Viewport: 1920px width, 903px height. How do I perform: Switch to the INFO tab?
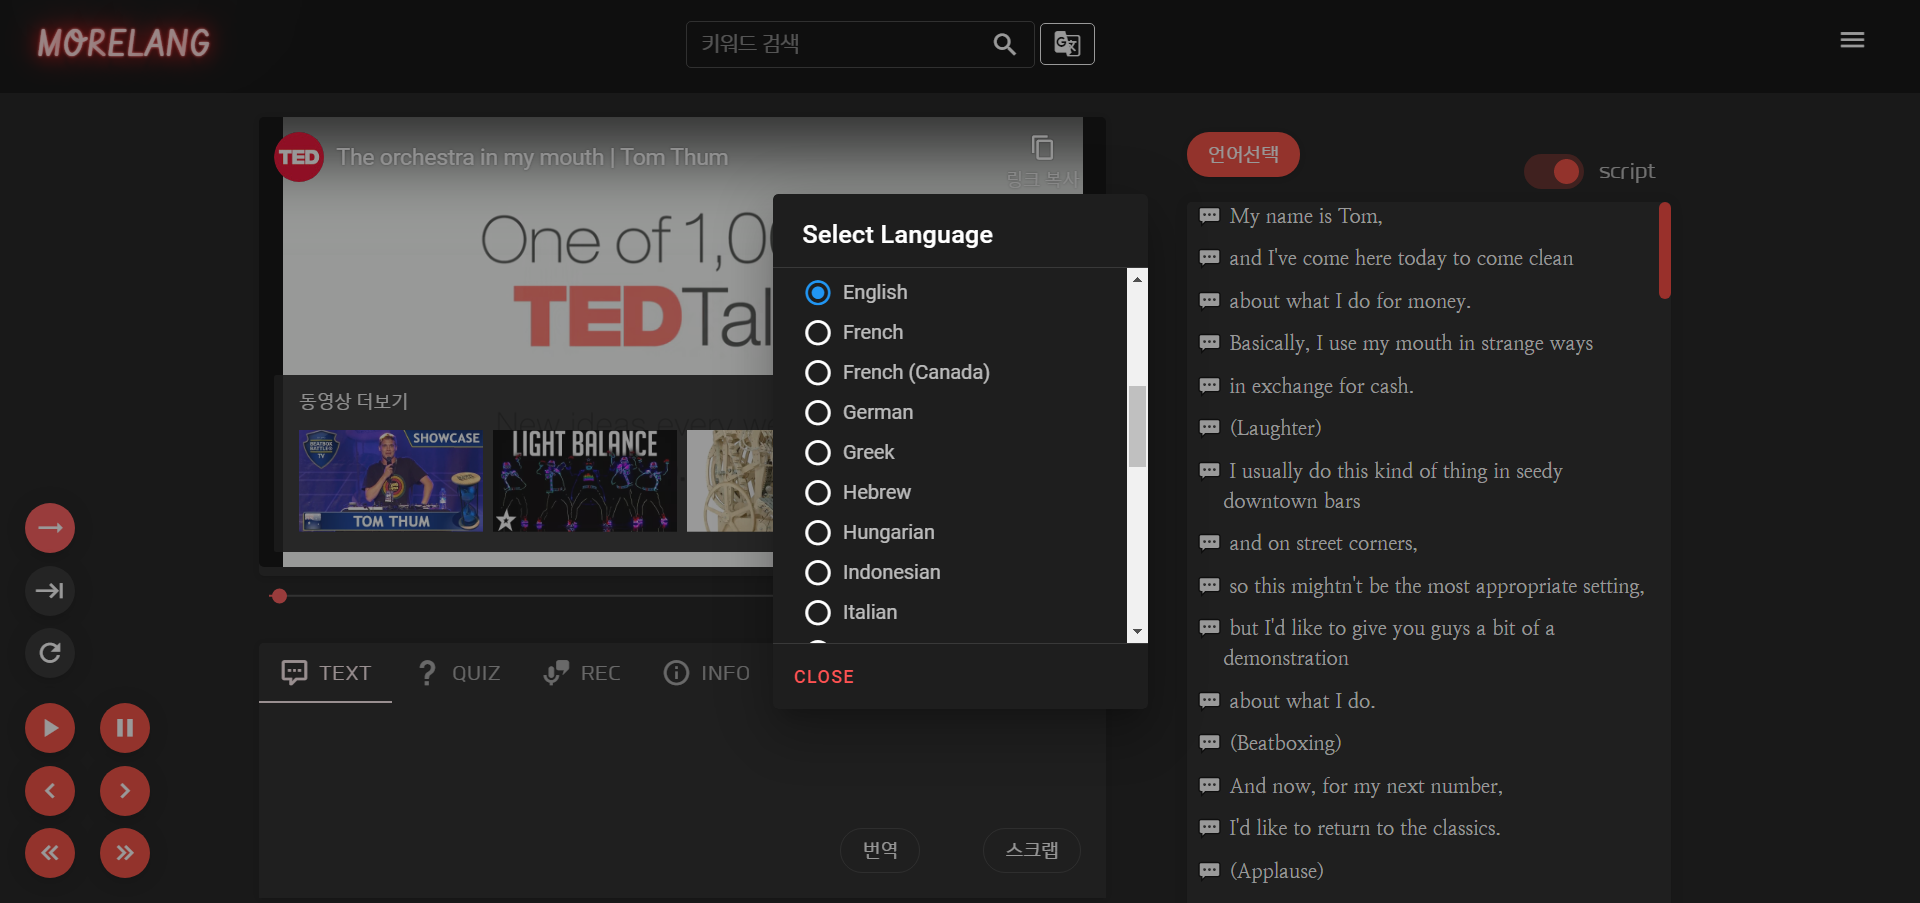tap(707, 673)
